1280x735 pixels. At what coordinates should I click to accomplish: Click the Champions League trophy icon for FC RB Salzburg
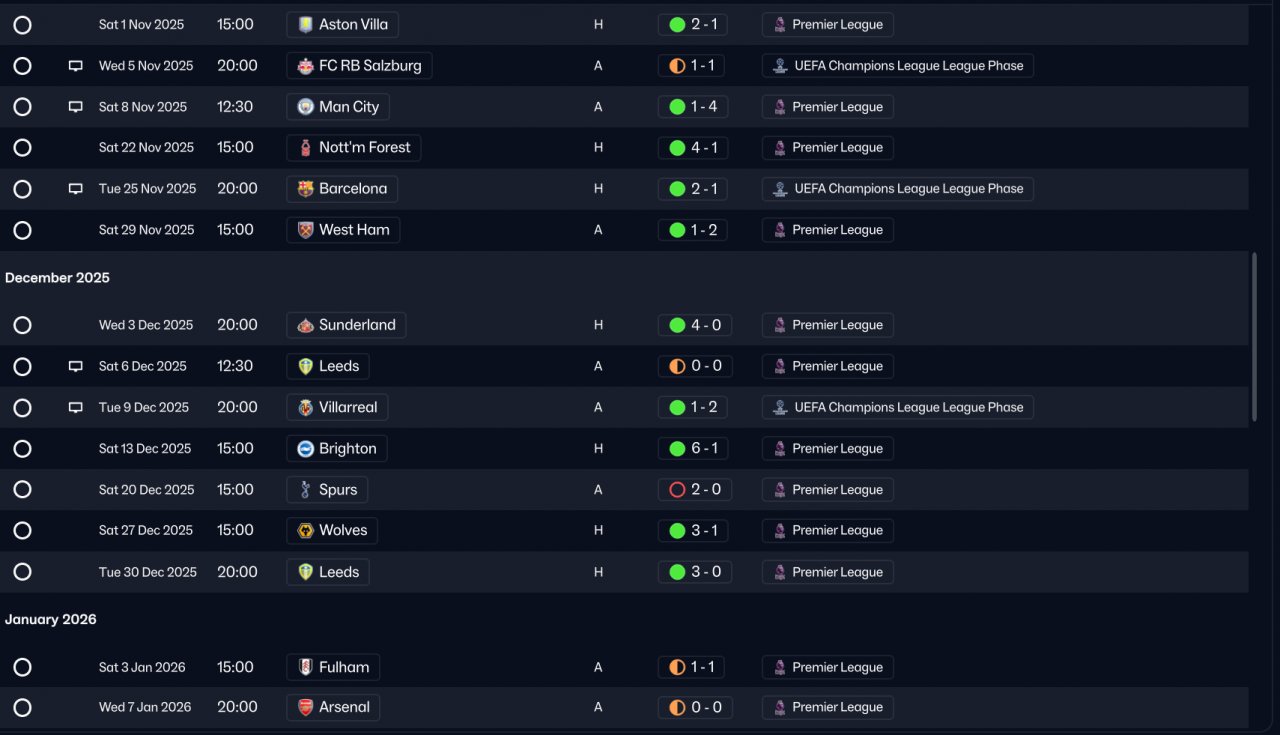coord(780,66)
